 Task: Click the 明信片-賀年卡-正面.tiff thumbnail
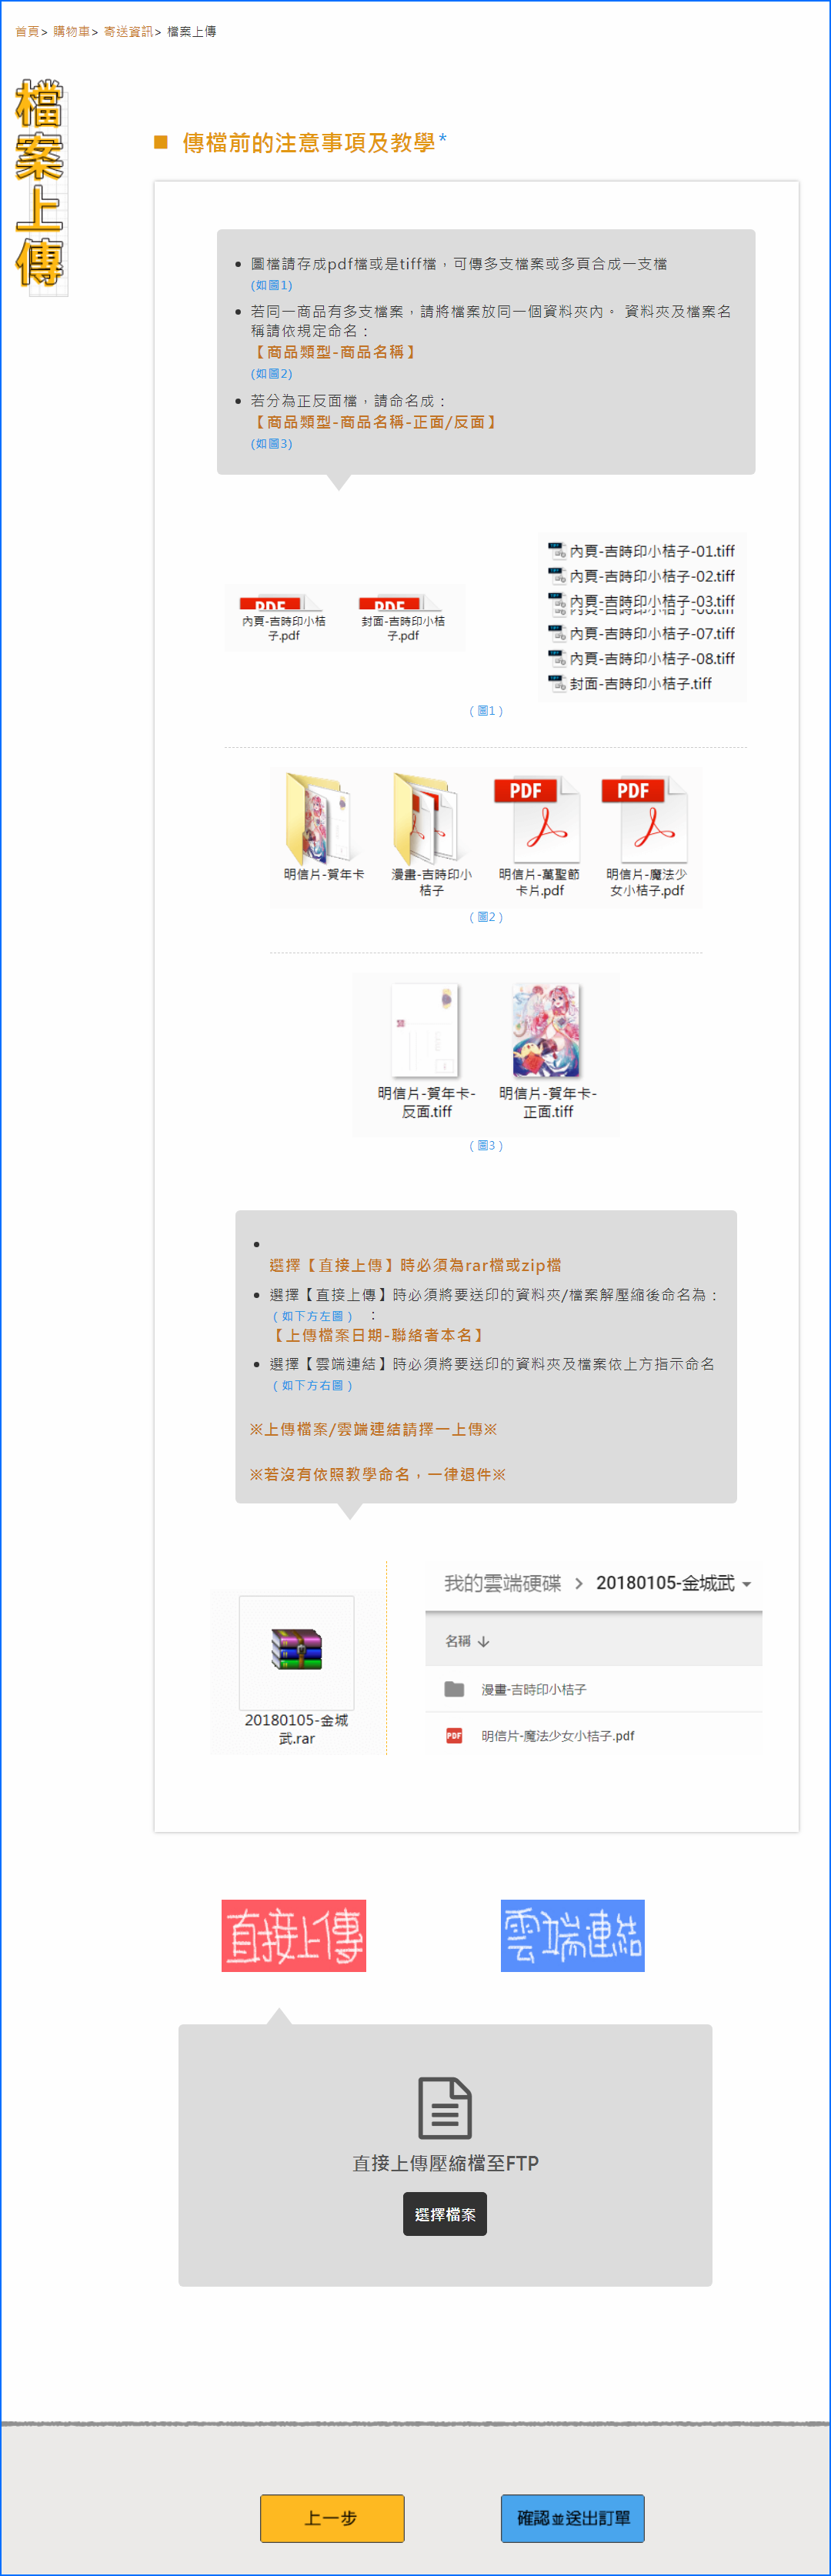tap(546, 1030)
